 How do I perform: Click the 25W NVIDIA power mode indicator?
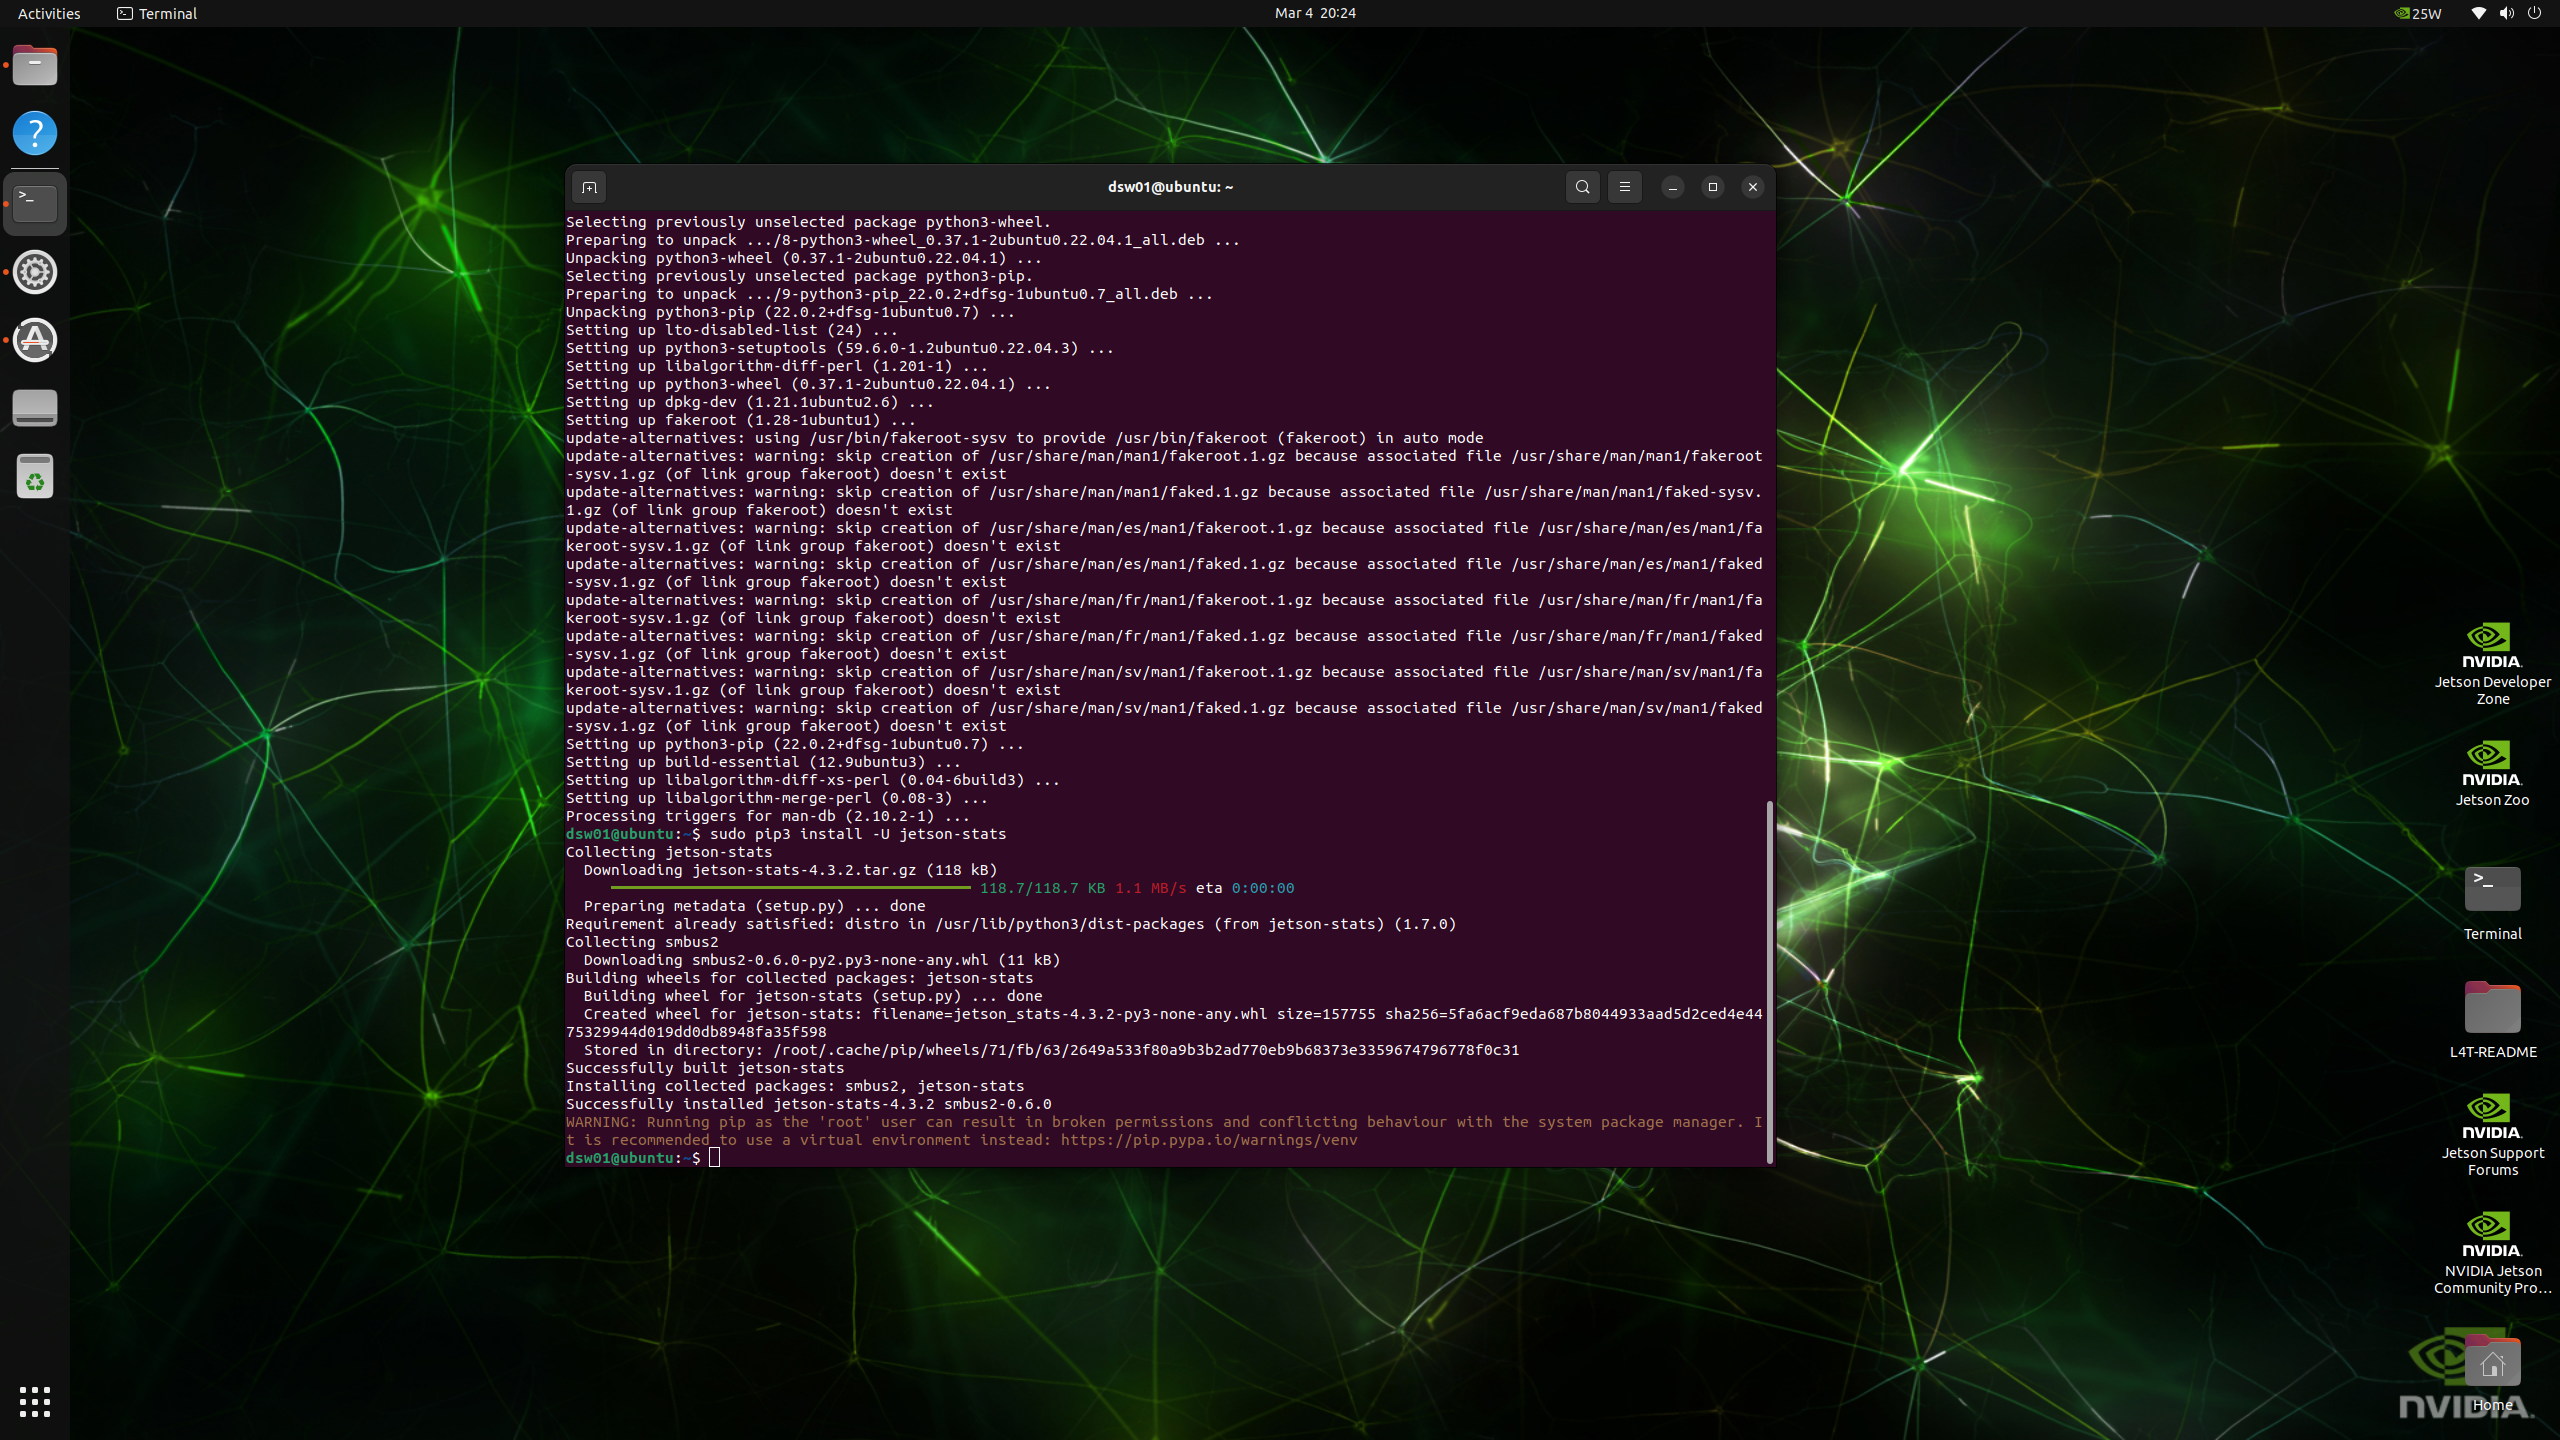(2418, 13)
